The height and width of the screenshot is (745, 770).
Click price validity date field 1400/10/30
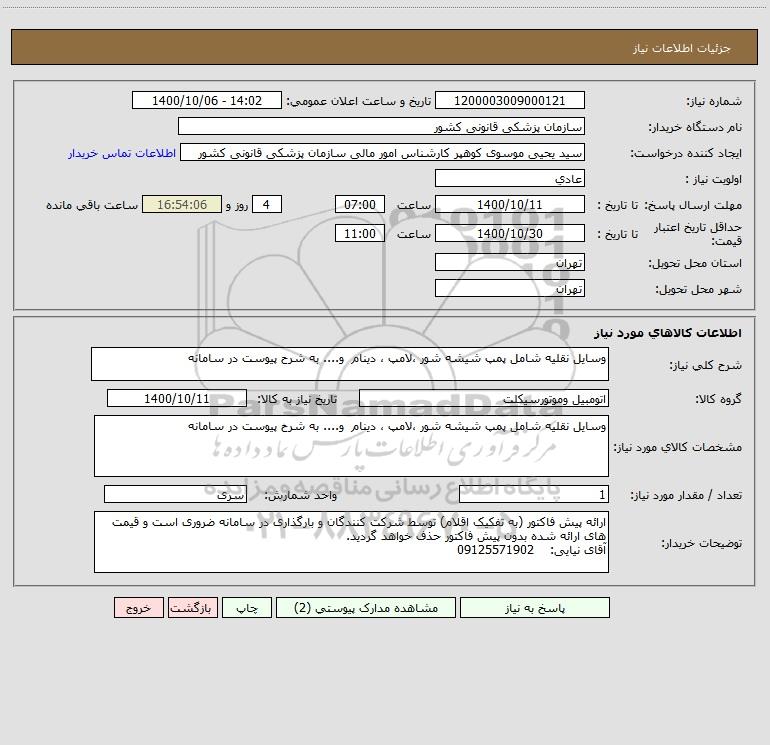click(510, 233)
